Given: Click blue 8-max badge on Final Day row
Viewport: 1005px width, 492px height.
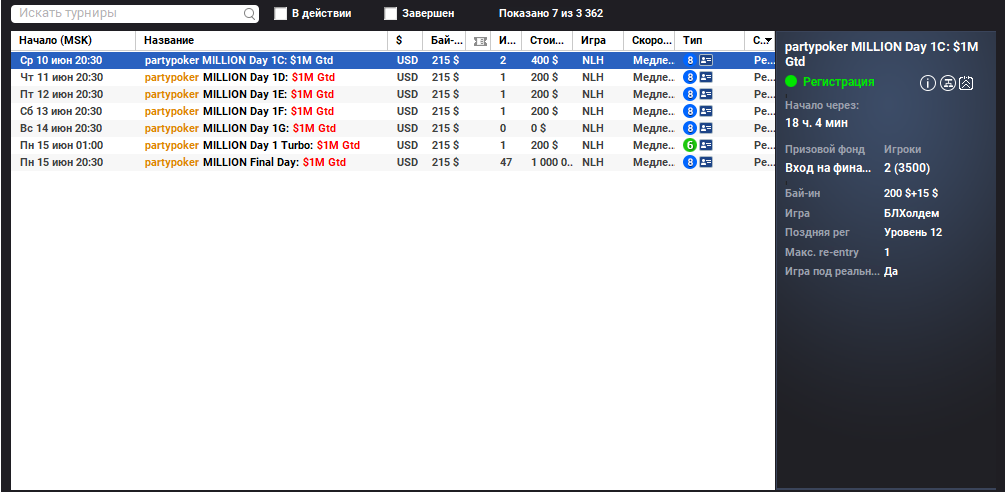Looking at the screenshot, I should pos(690,162).
